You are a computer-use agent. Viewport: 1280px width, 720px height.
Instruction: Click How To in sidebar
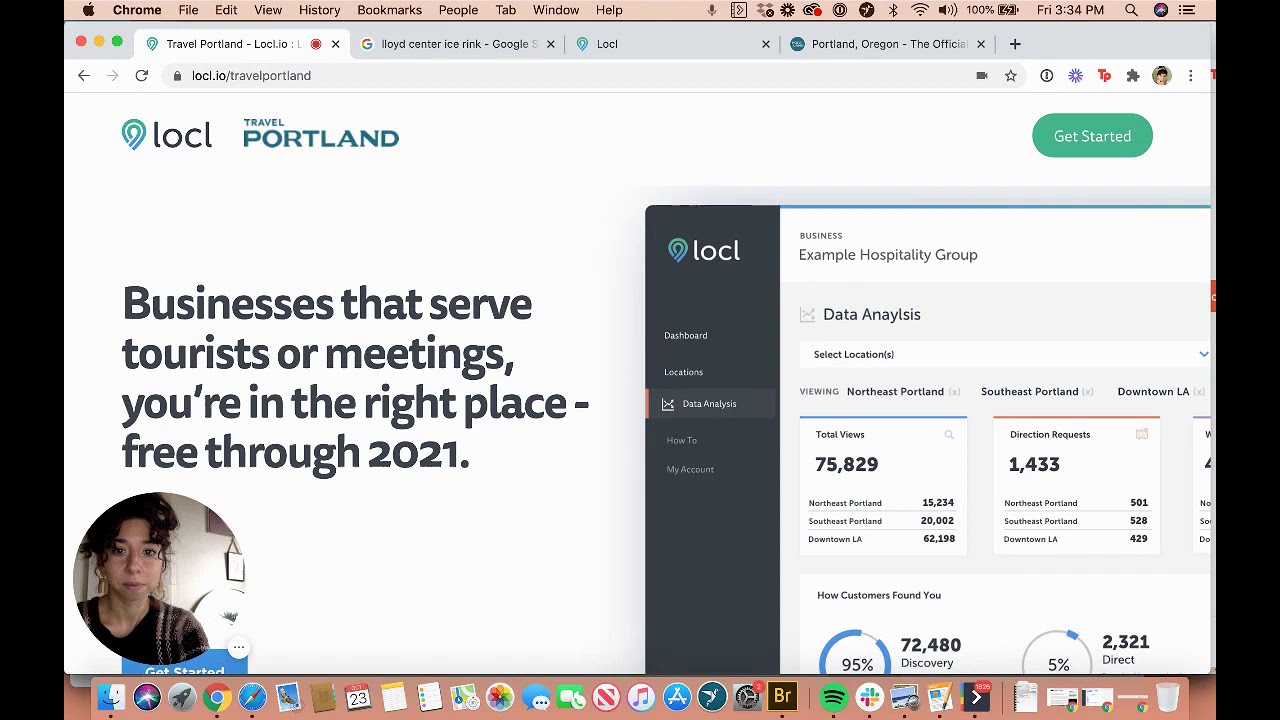click(x=681, y=440)
